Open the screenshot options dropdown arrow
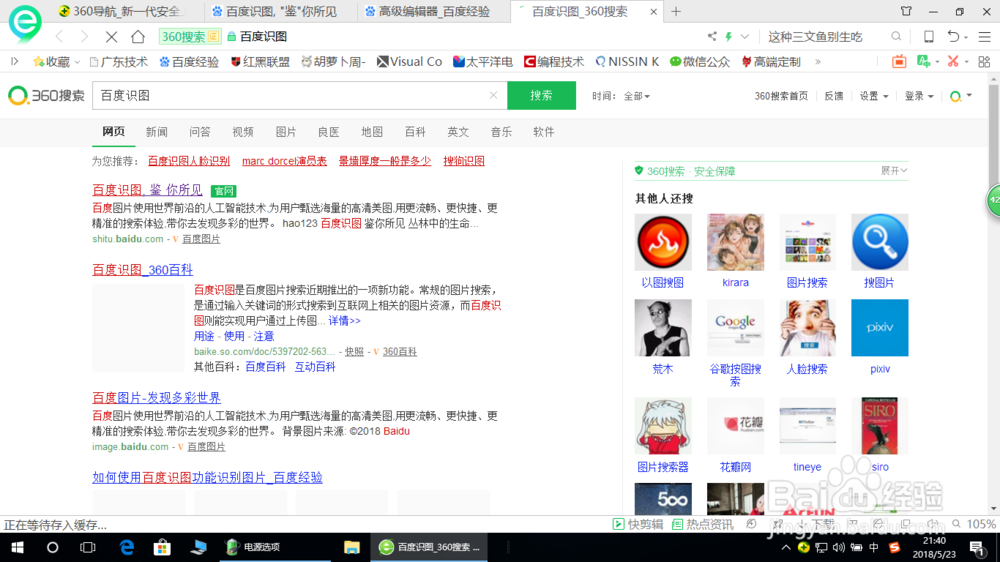 [966, 62]
